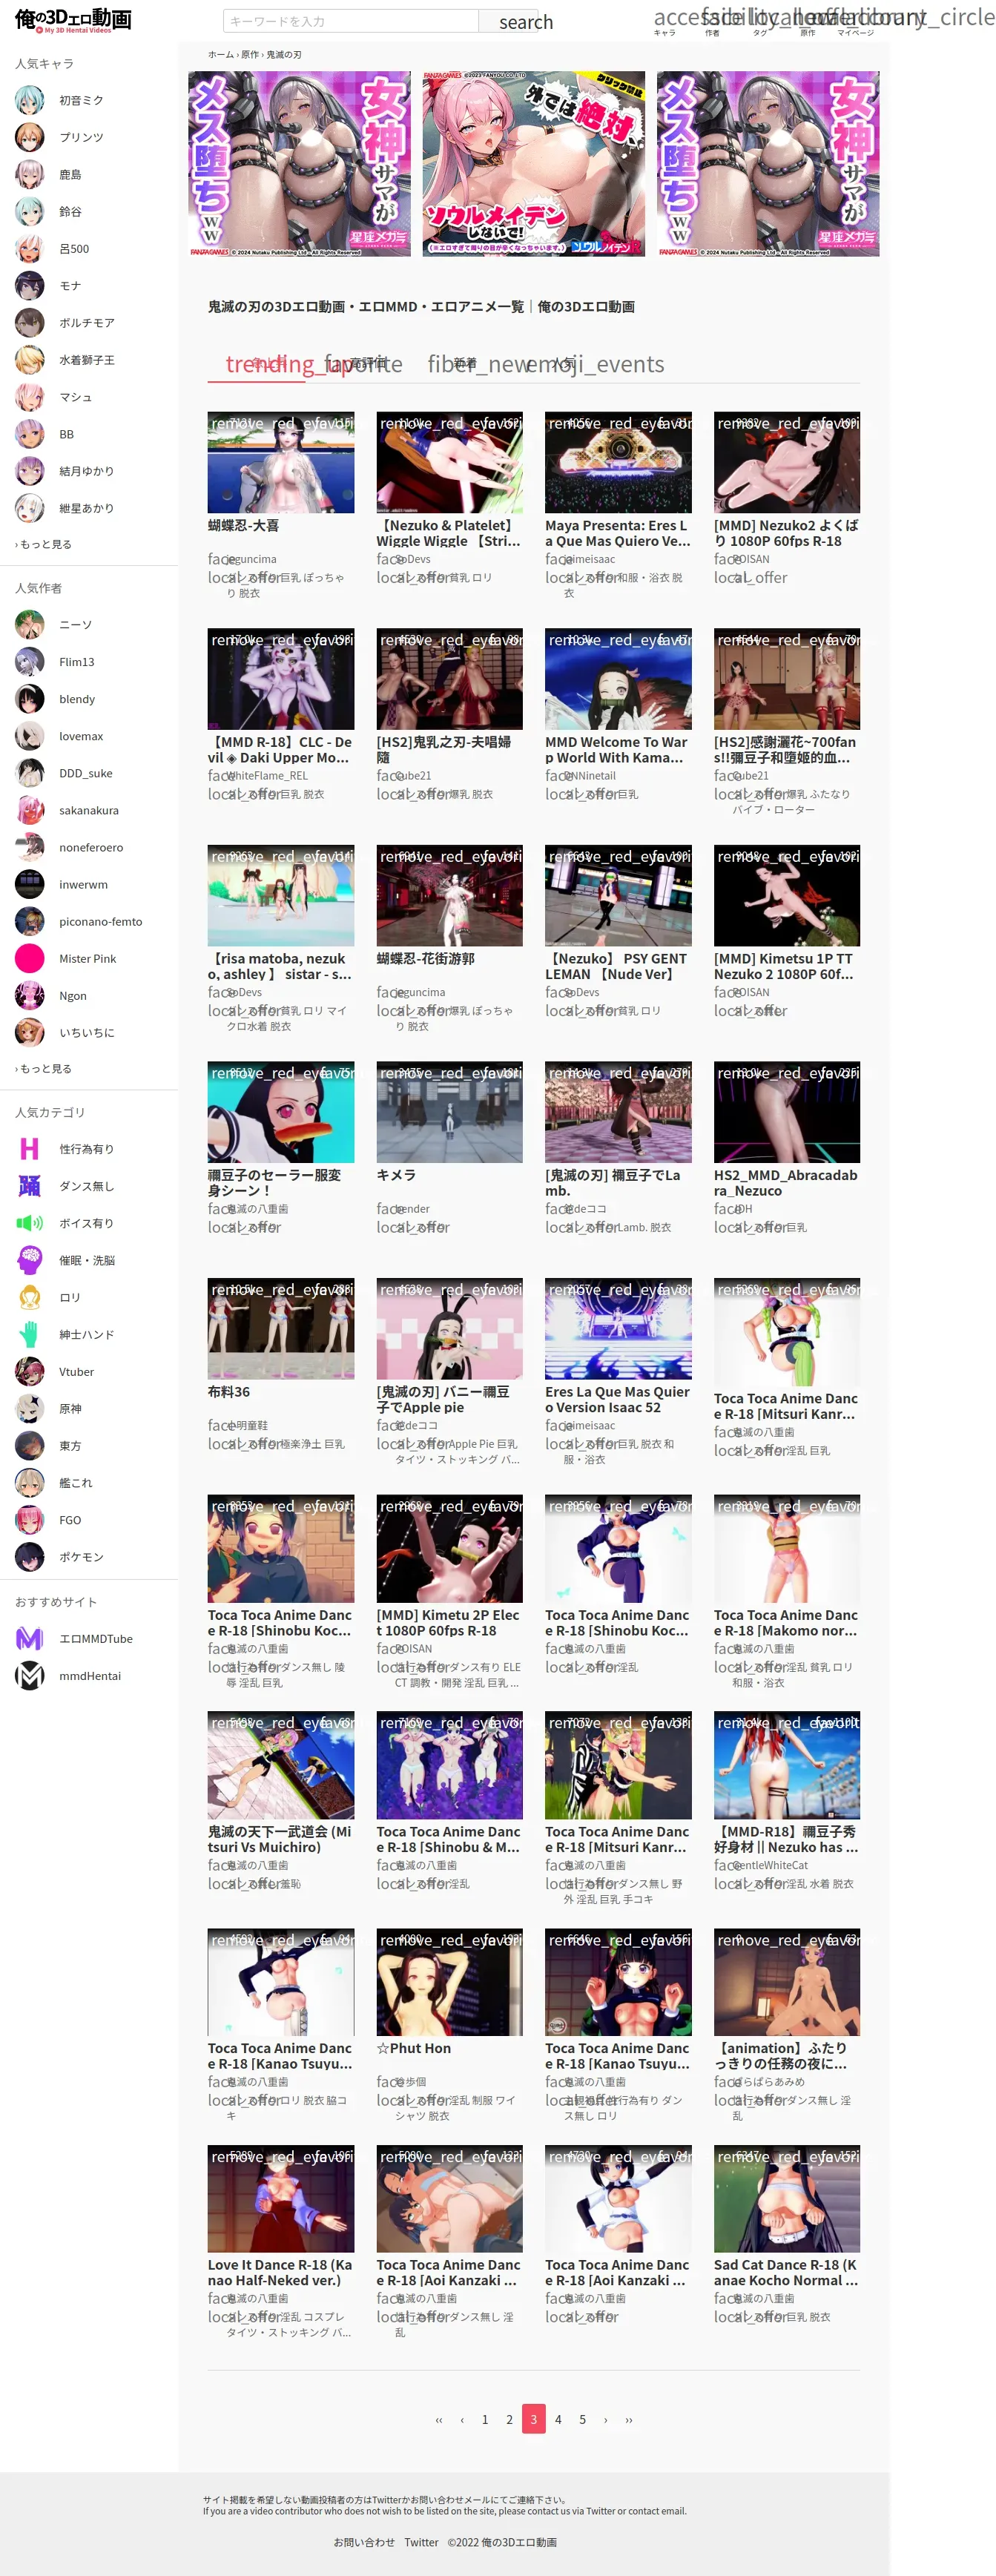Click the site logo in the header
Image resolution: width=996 pixels, height=2576 pixels.
pyautogui.click(x=73, y=20)
